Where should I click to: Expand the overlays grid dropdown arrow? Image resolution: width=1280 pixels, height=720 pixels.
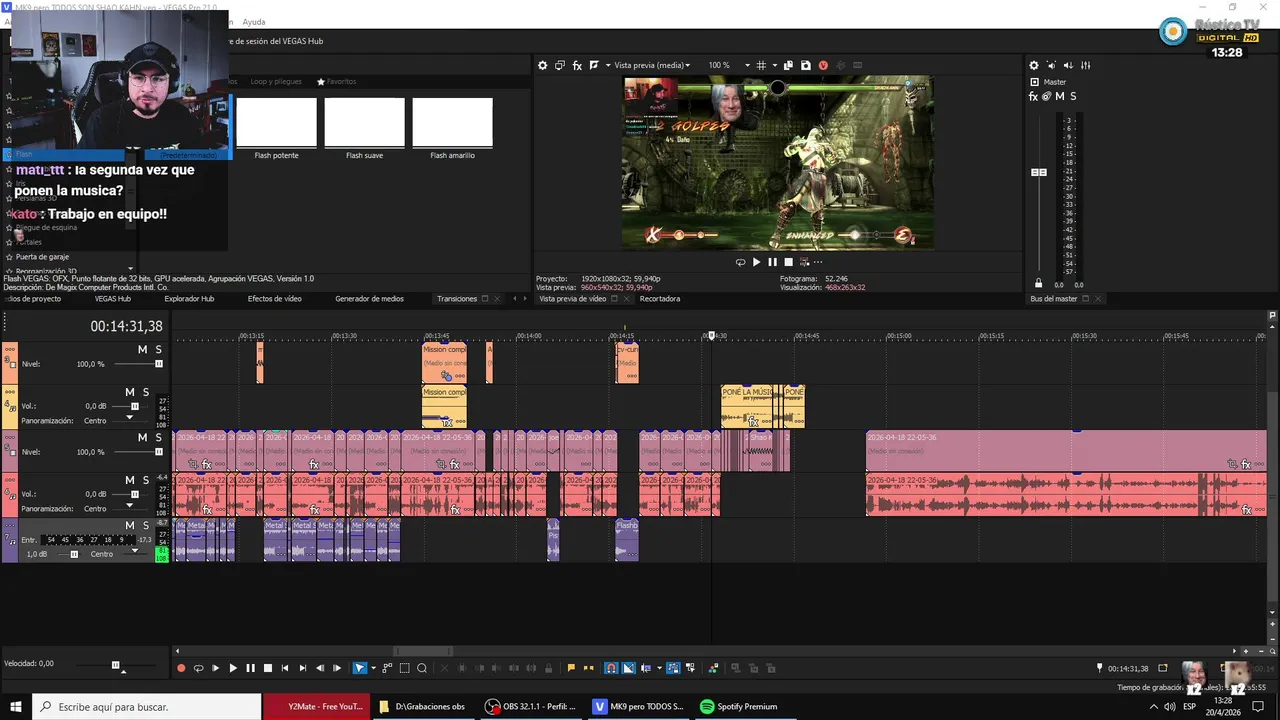773,65
